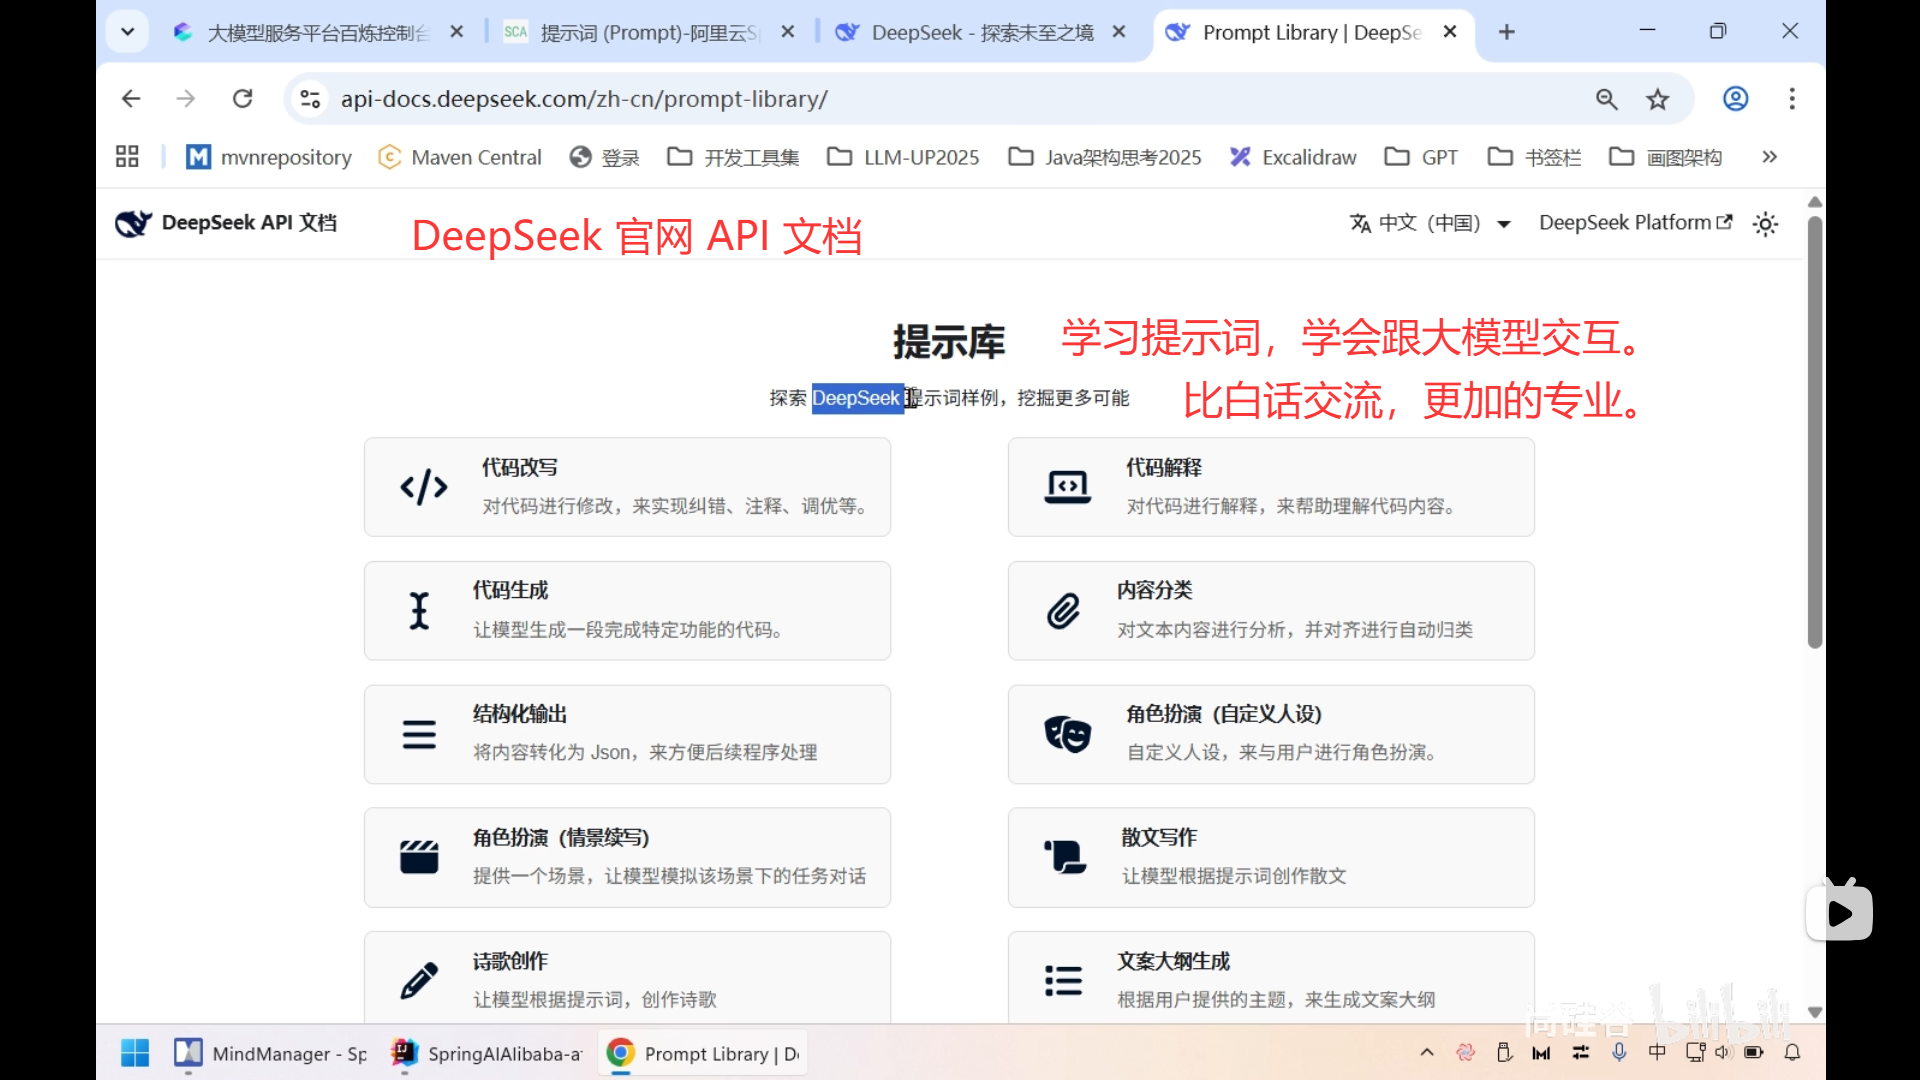
Task: Open the Windows Start menu
Action: pos(135,1053)
